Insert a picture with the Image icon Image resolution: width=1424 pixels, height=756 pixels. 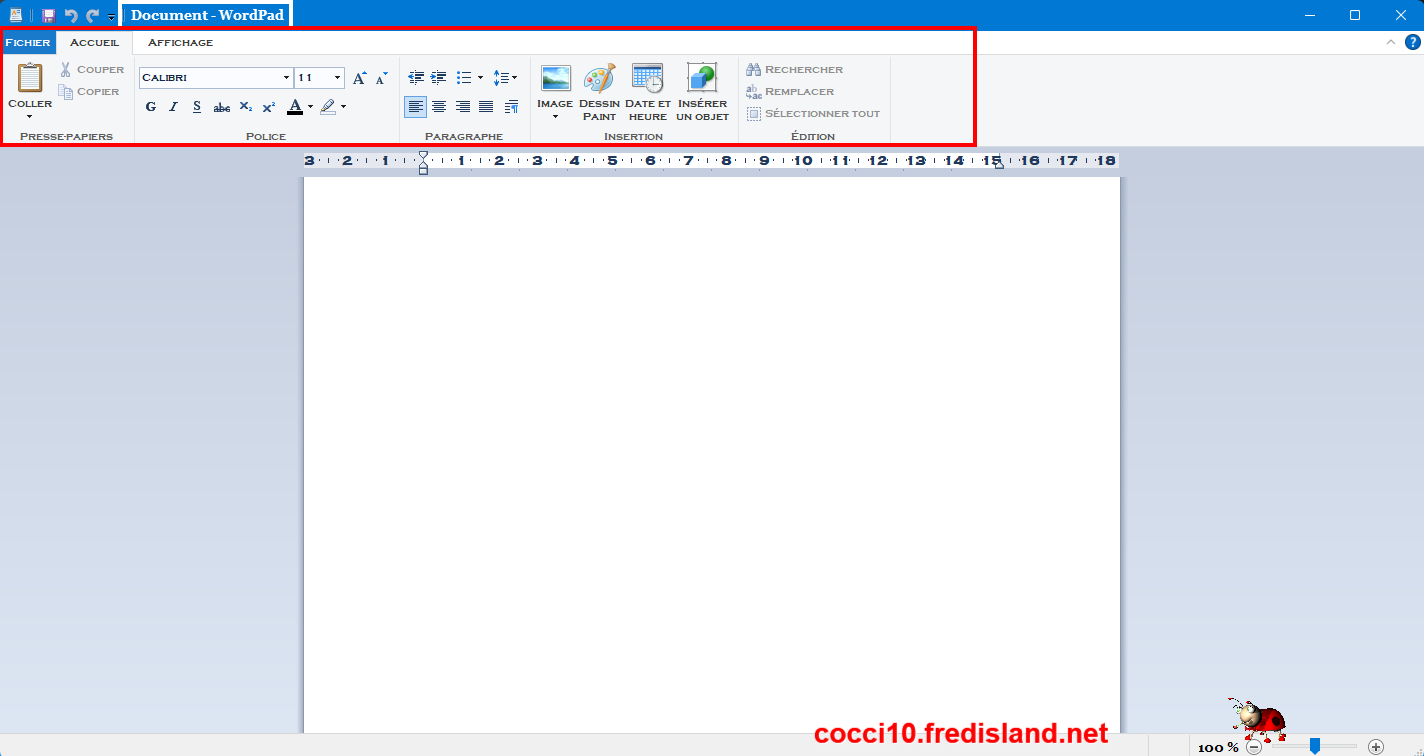555,78
